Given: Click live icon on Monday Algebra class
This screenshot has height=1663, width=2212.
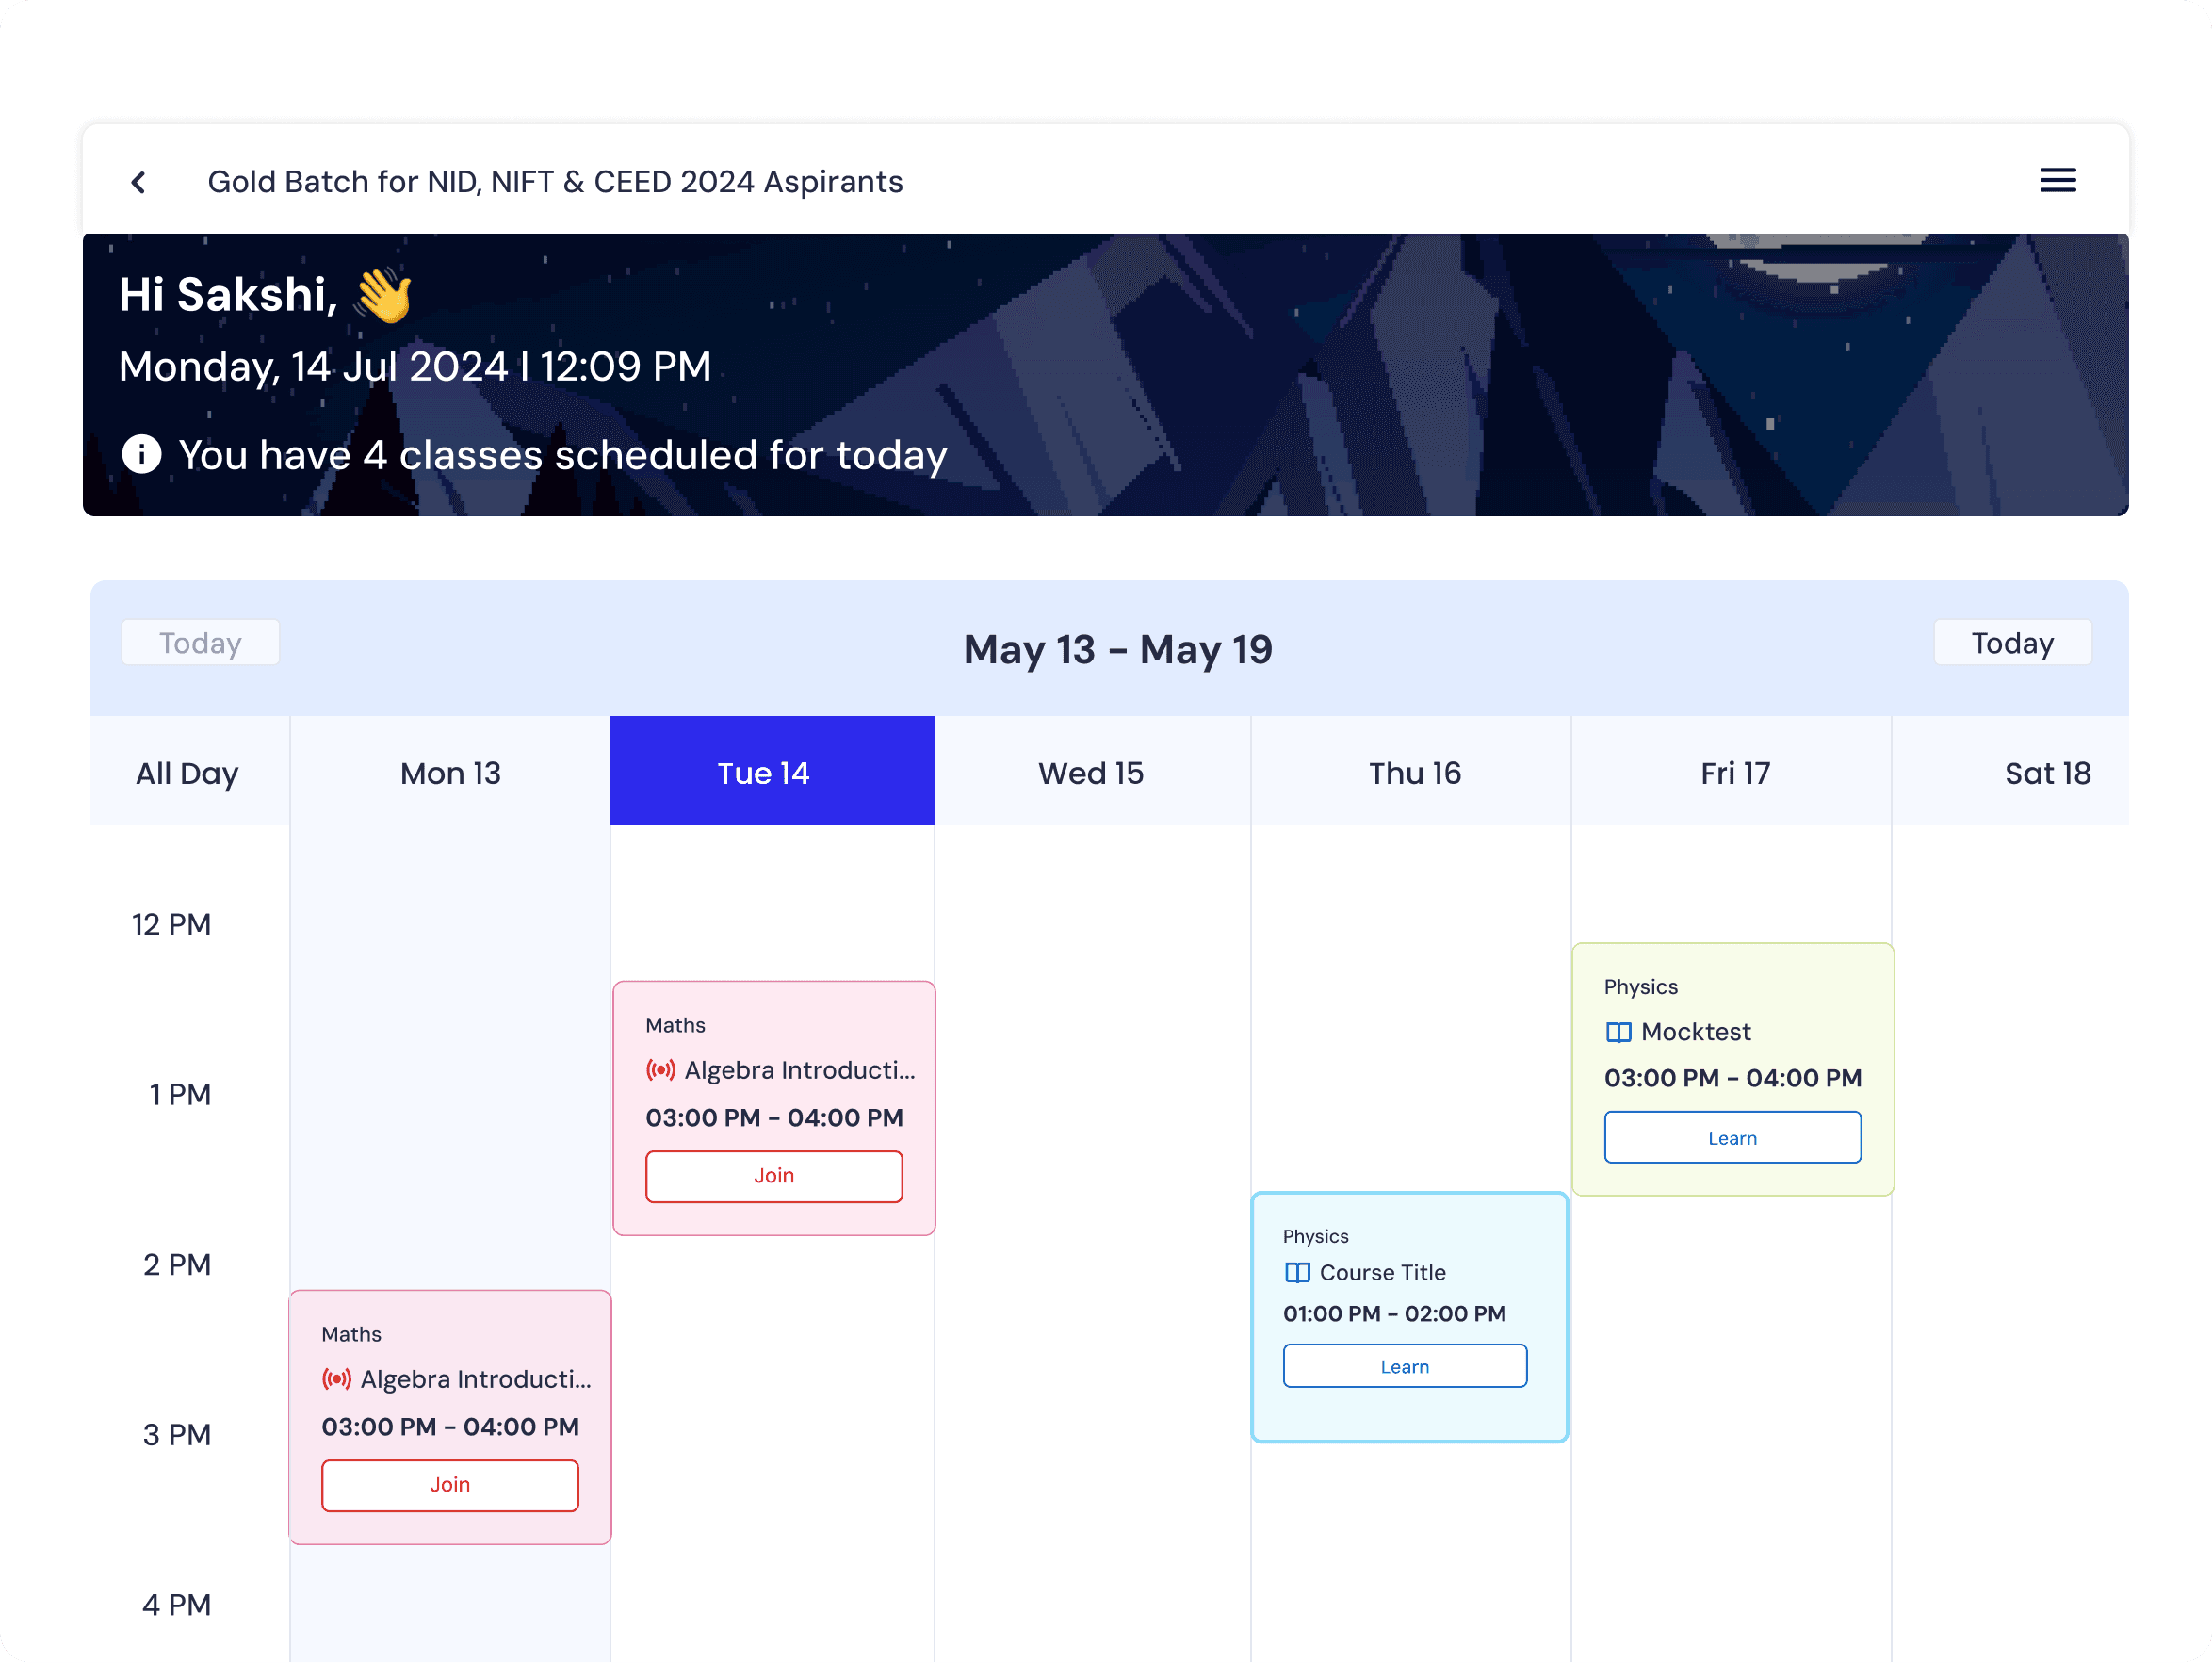Looking at the screenshot, I should point(336,1379).
